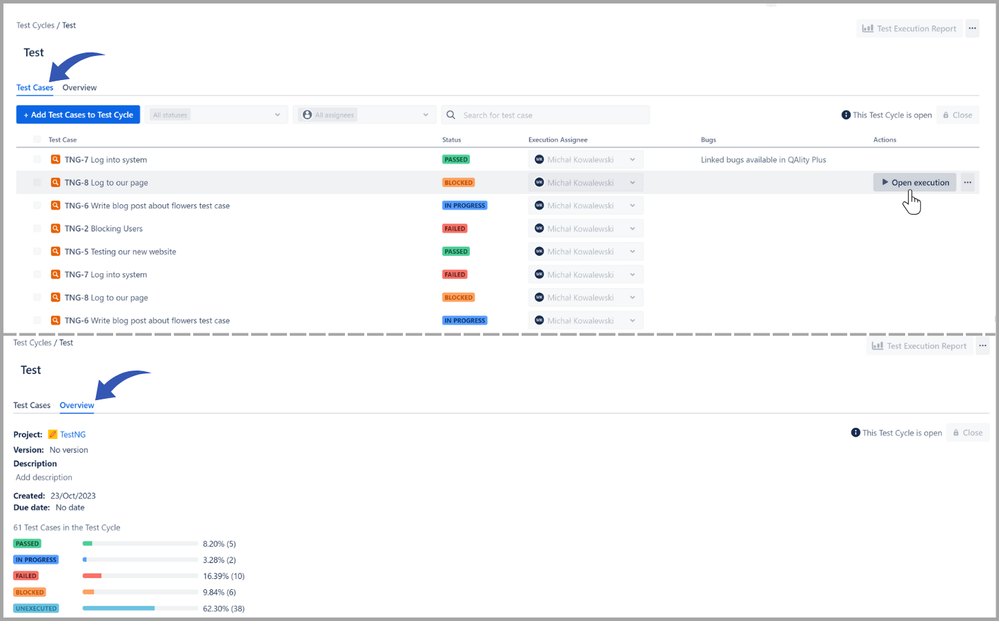Click the info icon beside This Test Cycle is open
This screenshot has height=621, width=999.
(x=845, y=114)
